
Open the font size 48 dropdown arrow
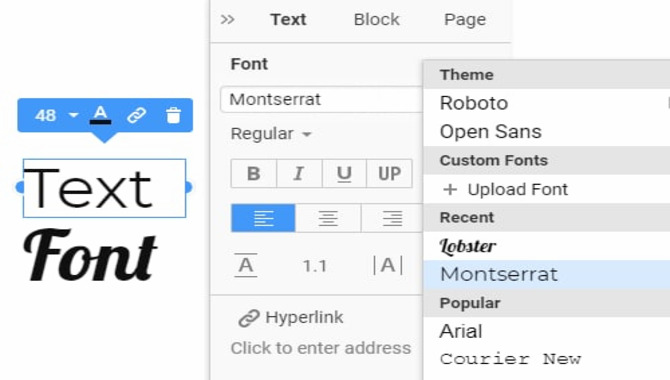click(x=73, y=115)
